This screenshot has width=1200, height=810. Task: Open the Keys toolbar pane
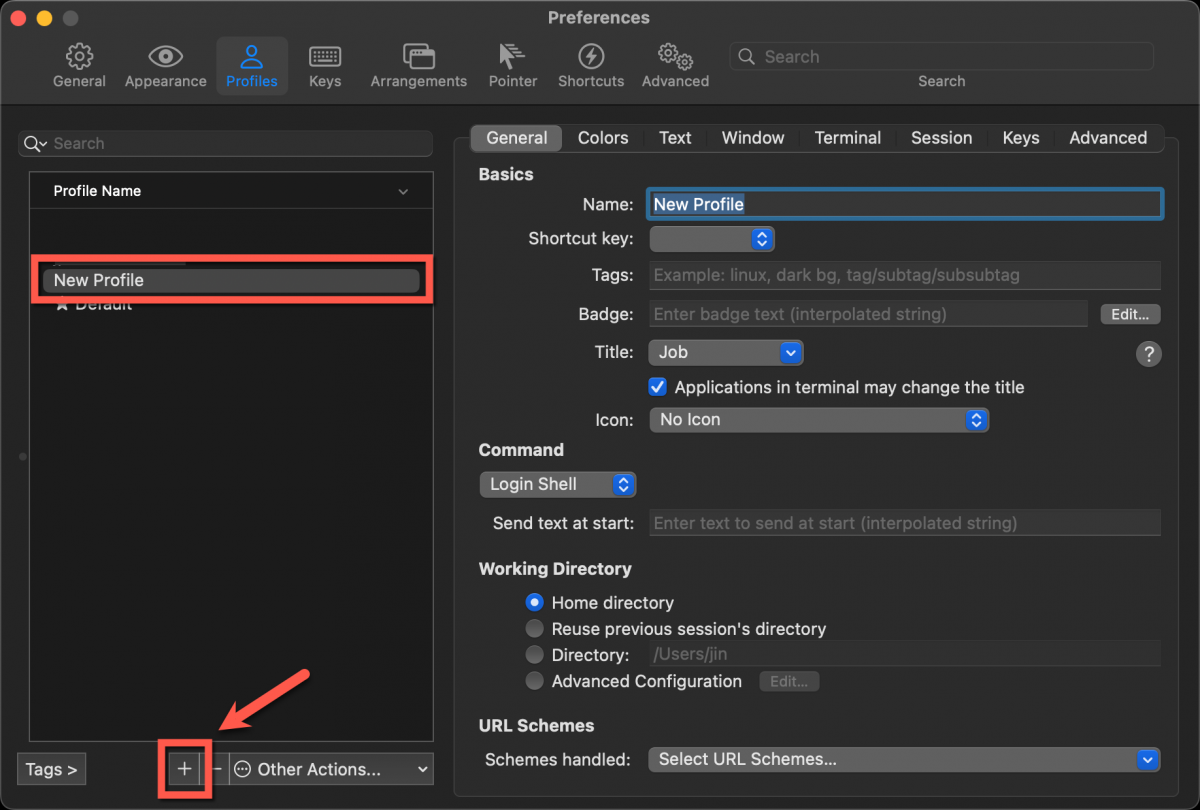(325, 66)
